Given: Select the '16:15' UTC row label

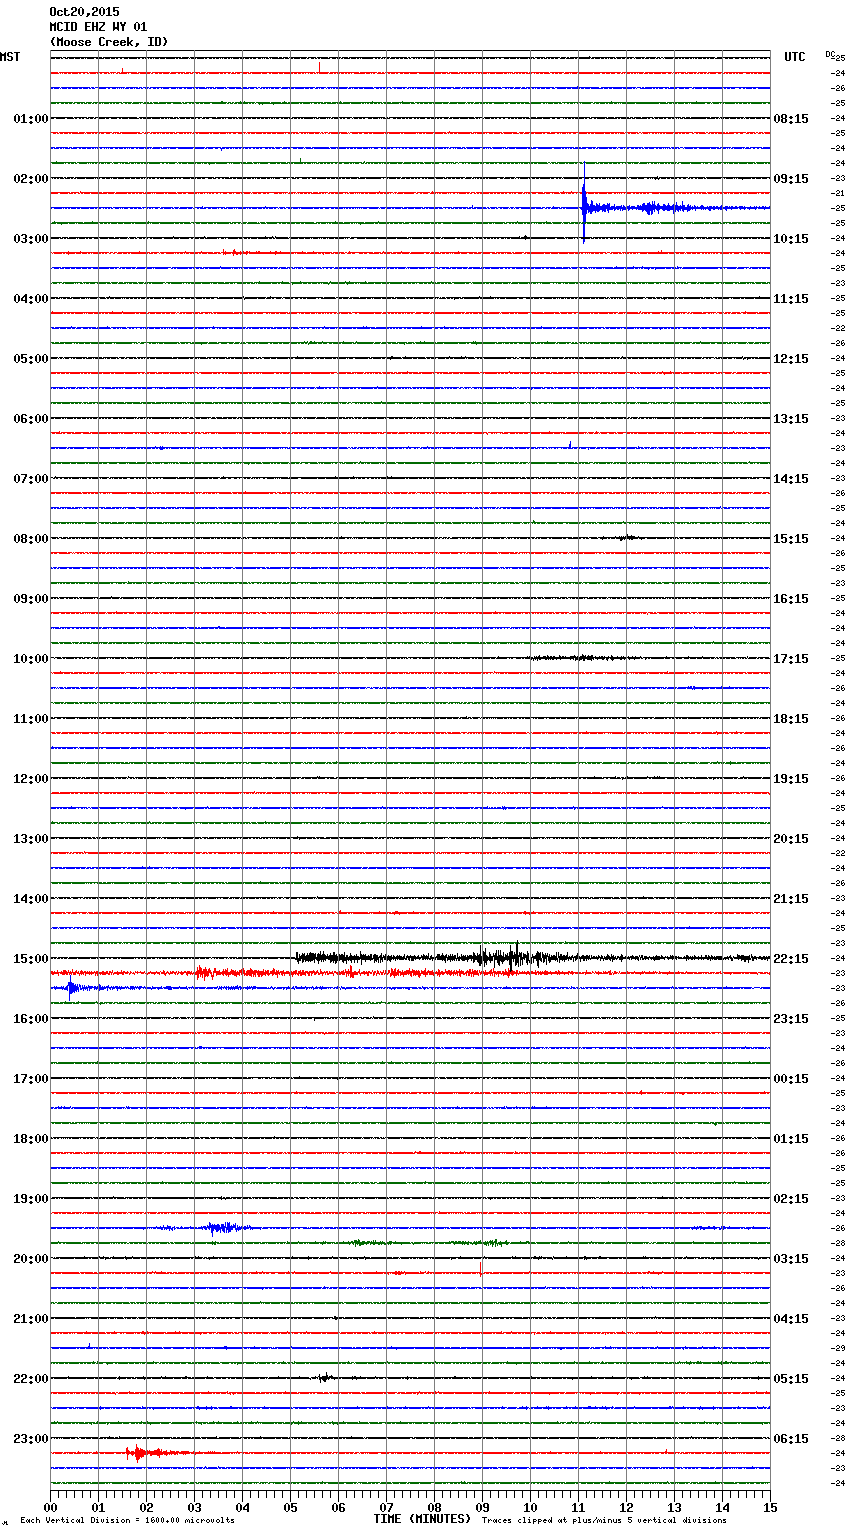Looking at the screenshot, I should tap(791, 599).
